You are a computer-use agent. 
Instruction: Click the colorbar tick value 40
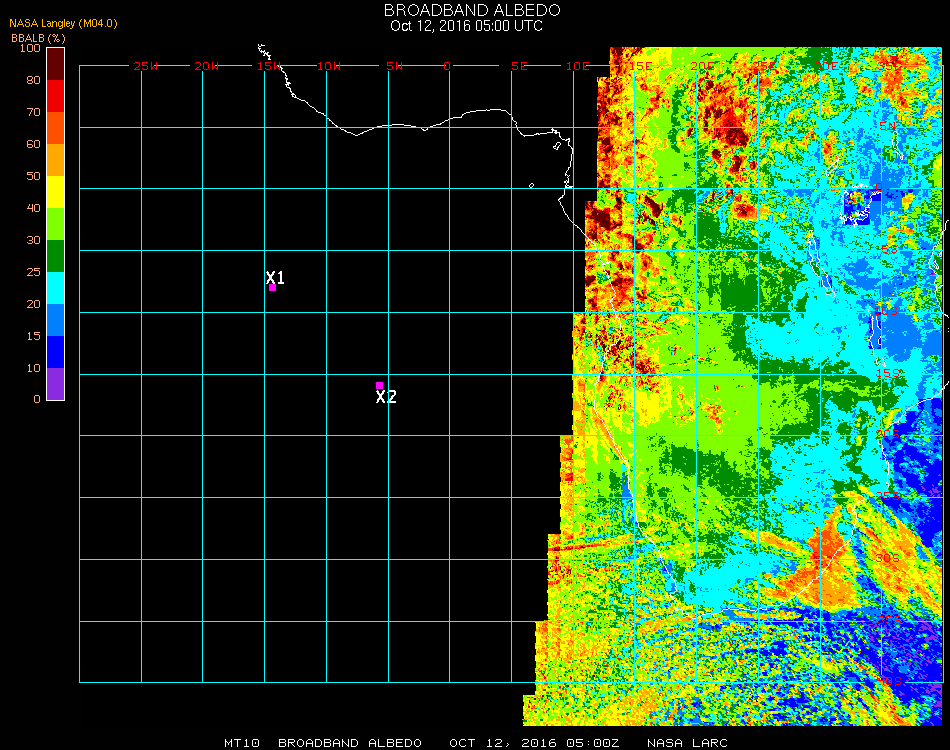pos(34,208)
